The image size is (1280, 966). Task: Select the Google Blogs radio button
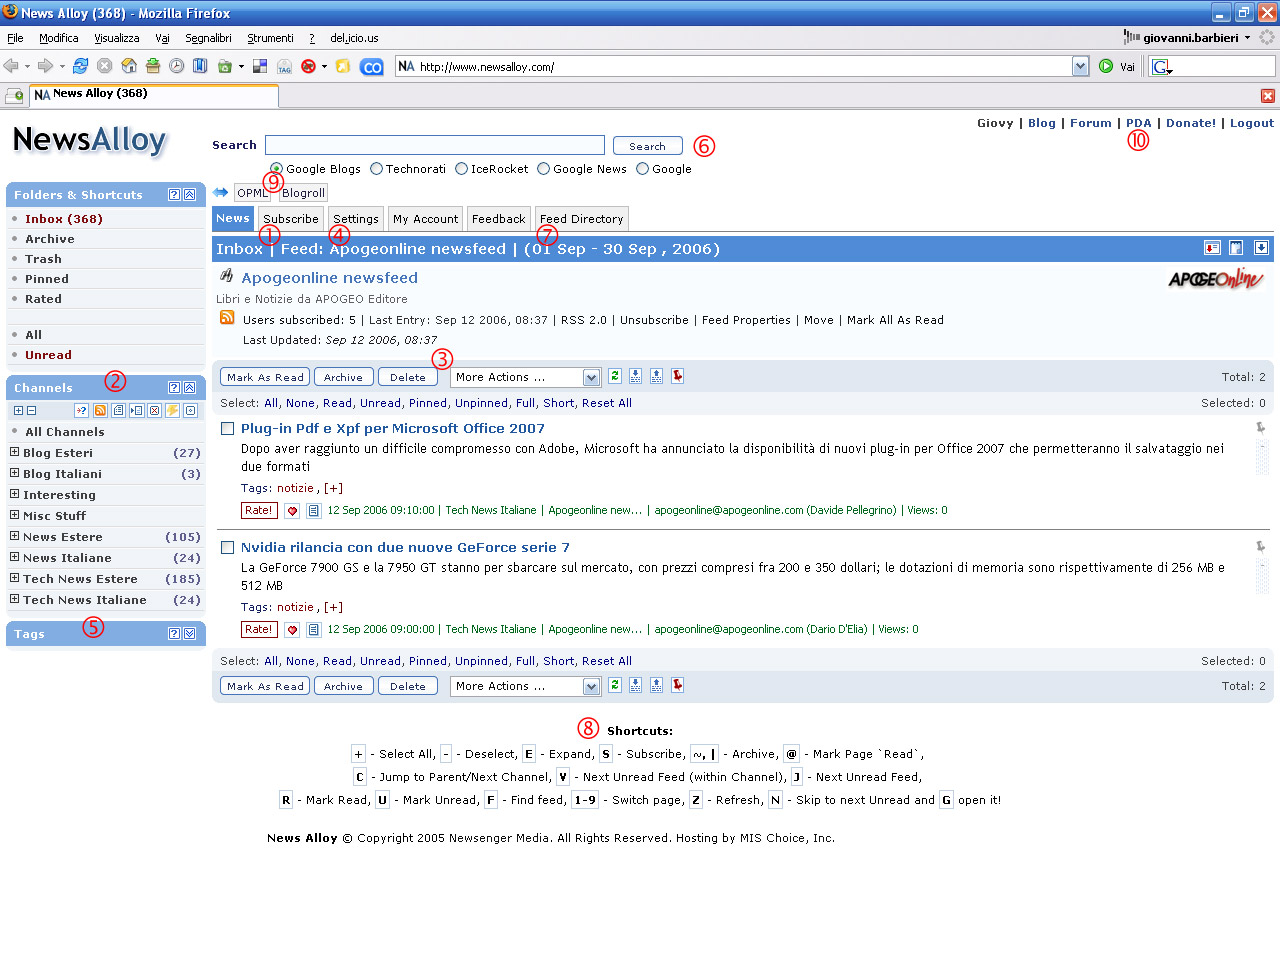(x=277, y=169)
